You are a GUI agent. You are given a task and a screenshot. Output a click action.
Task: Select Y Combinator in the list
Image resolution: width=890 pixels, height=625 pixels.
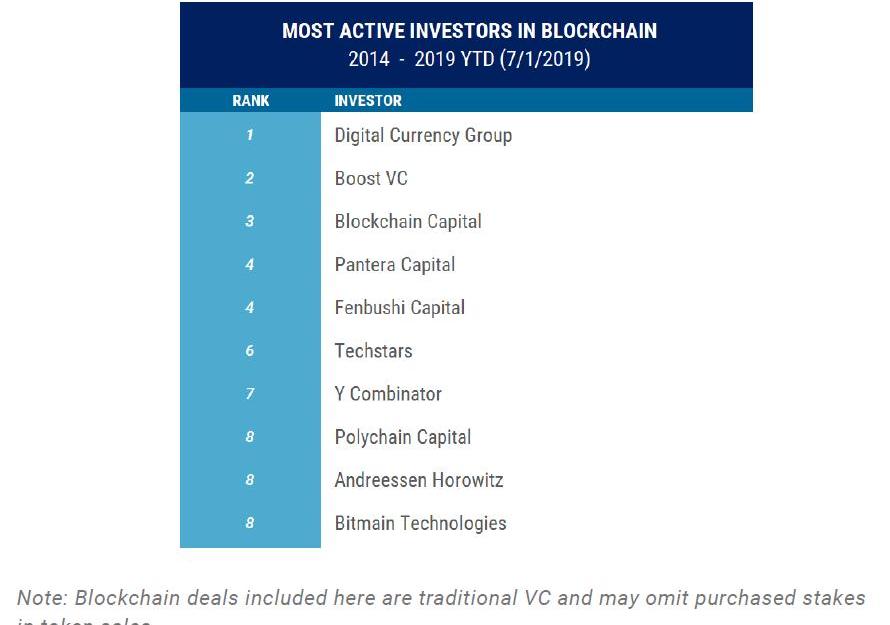point(388,393)
